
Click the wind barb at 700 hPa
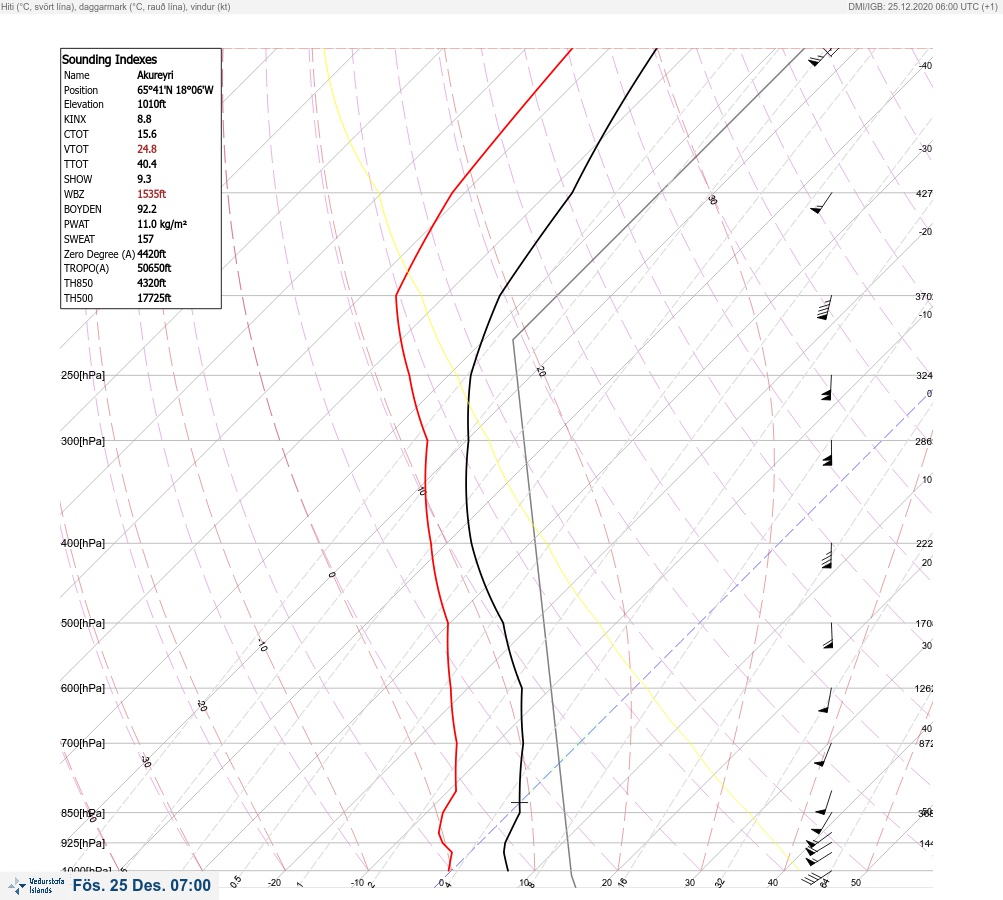823,755
